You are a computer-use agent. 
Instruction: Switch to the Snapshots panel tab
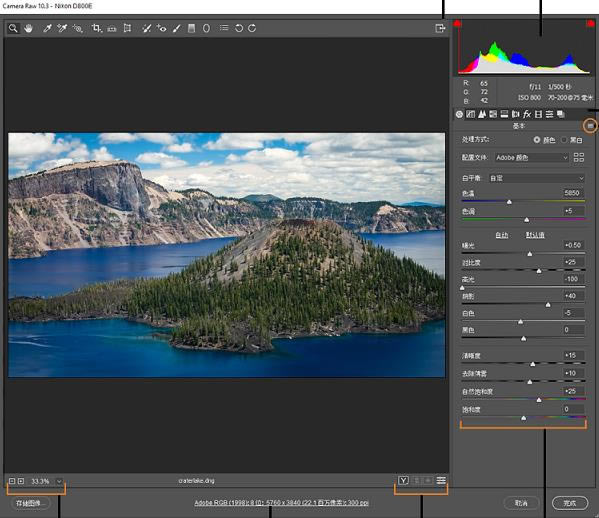tap(561, 114)
